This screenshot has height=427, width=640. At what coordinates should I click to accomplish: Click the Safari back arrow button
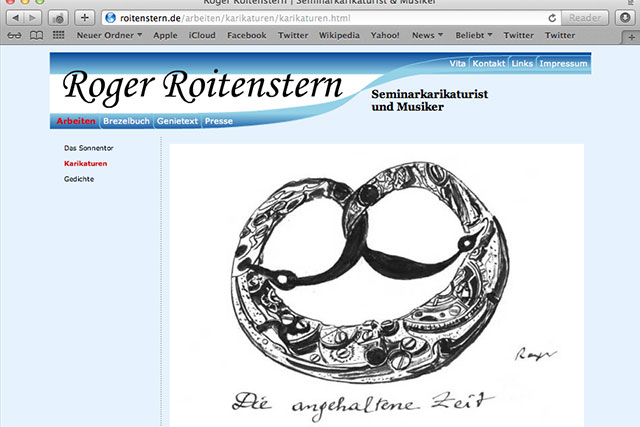click(x=16, y=18)
